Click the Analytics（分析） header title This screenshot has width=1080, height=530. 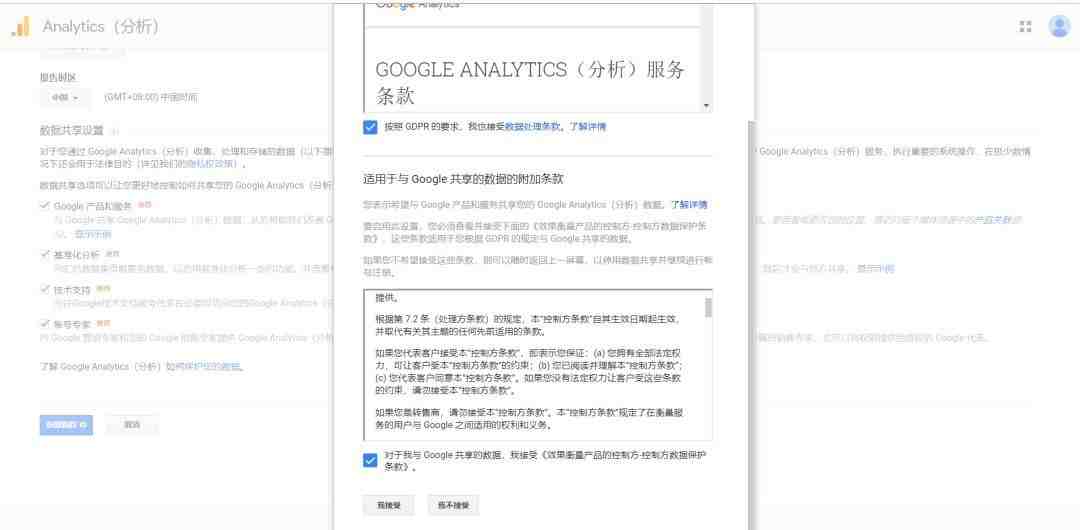tap(101, 27)
